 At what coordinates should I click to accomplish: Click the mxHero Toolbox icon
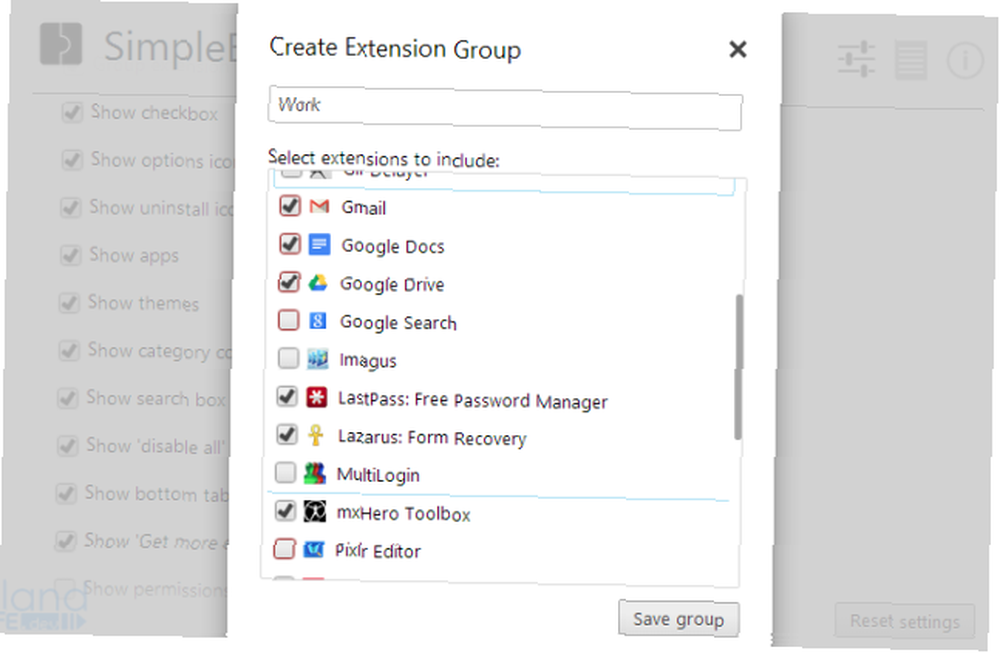pyautogui.click(x=314, y=511)
